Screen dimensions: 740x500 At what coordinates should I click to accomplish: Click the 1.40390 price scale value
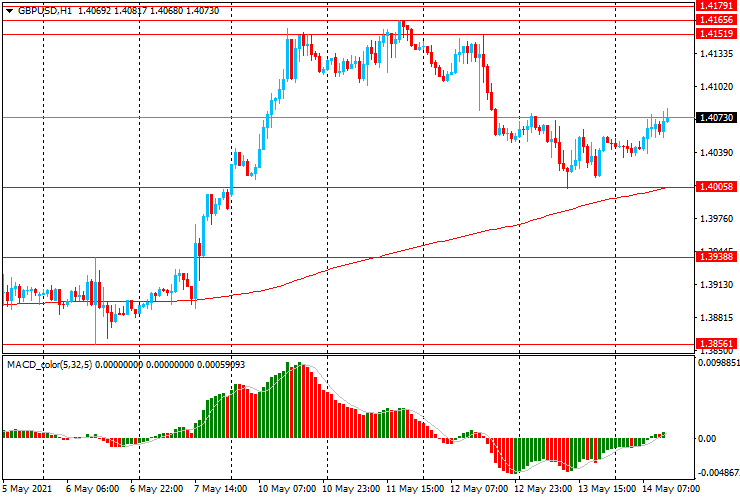716,153
